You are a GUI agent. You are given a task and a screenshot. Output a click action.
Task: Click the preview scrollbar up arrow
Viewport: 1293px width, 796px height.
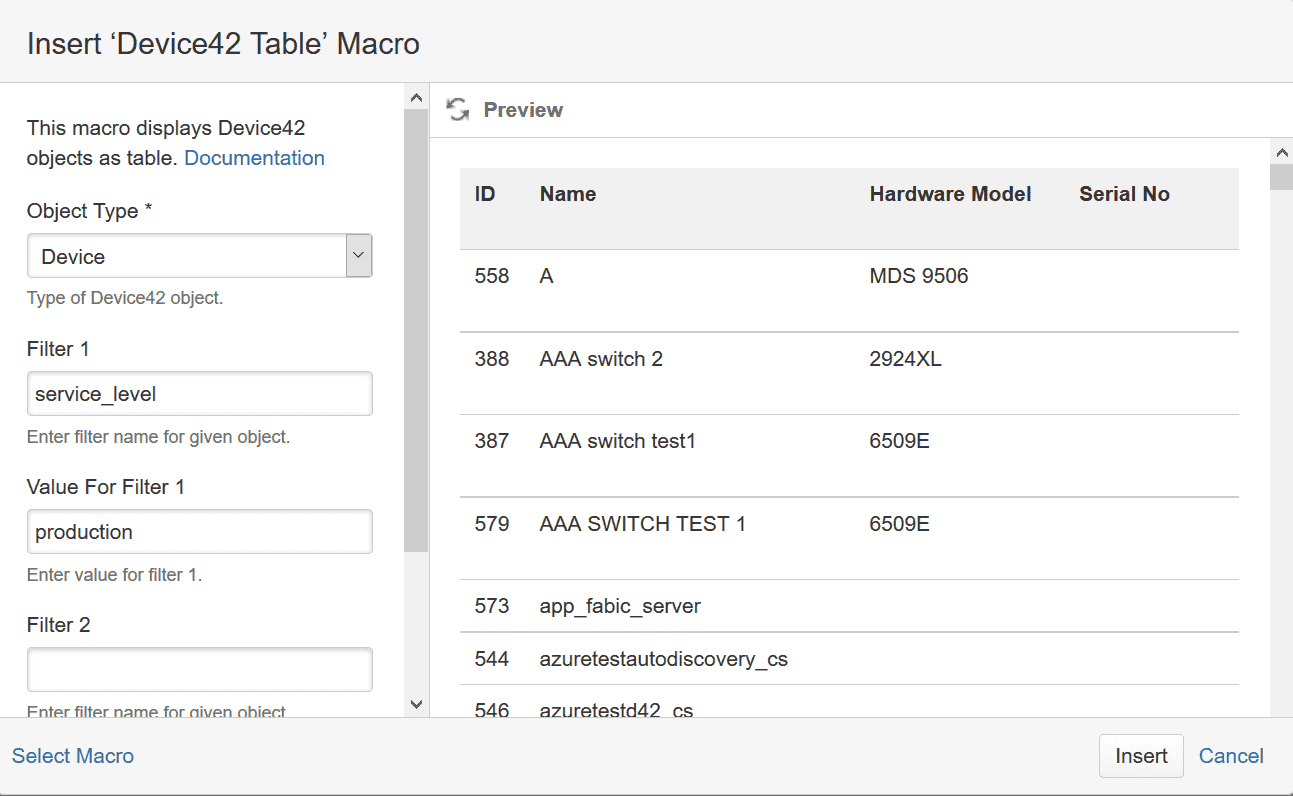(x=1281, y=151)
